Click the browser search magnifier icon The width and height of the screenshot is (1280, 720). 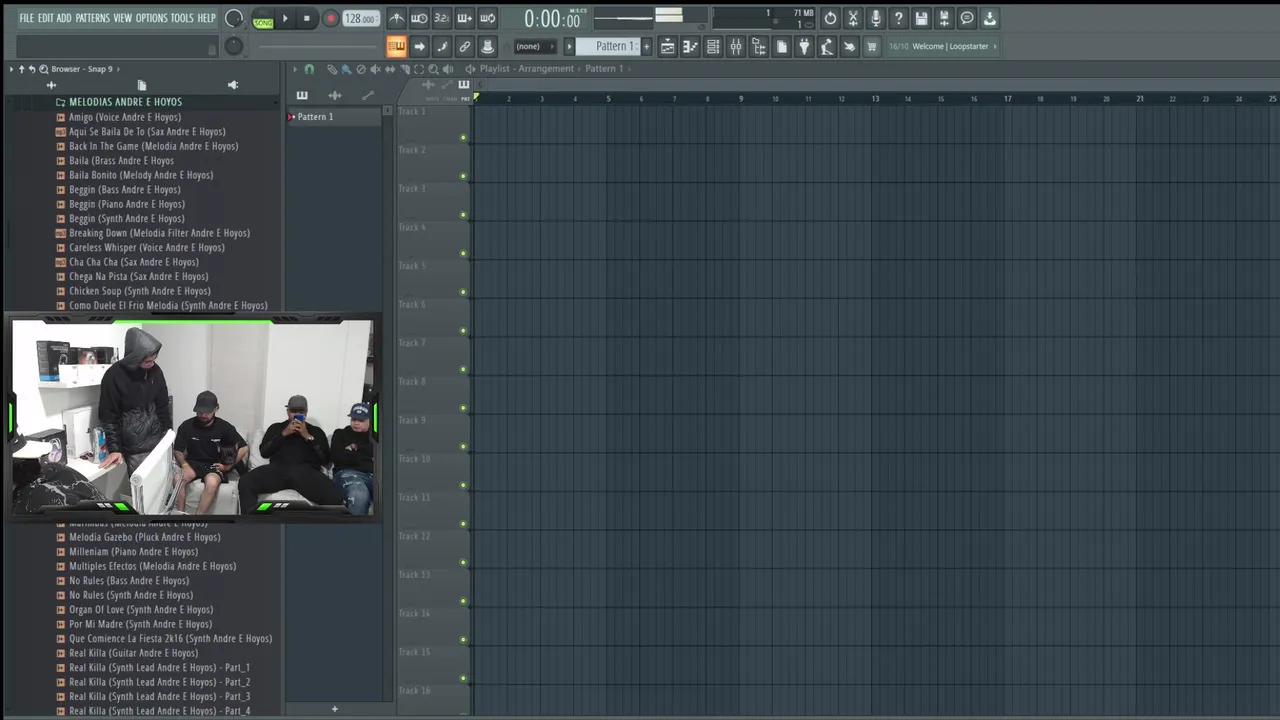click(43, 69)
